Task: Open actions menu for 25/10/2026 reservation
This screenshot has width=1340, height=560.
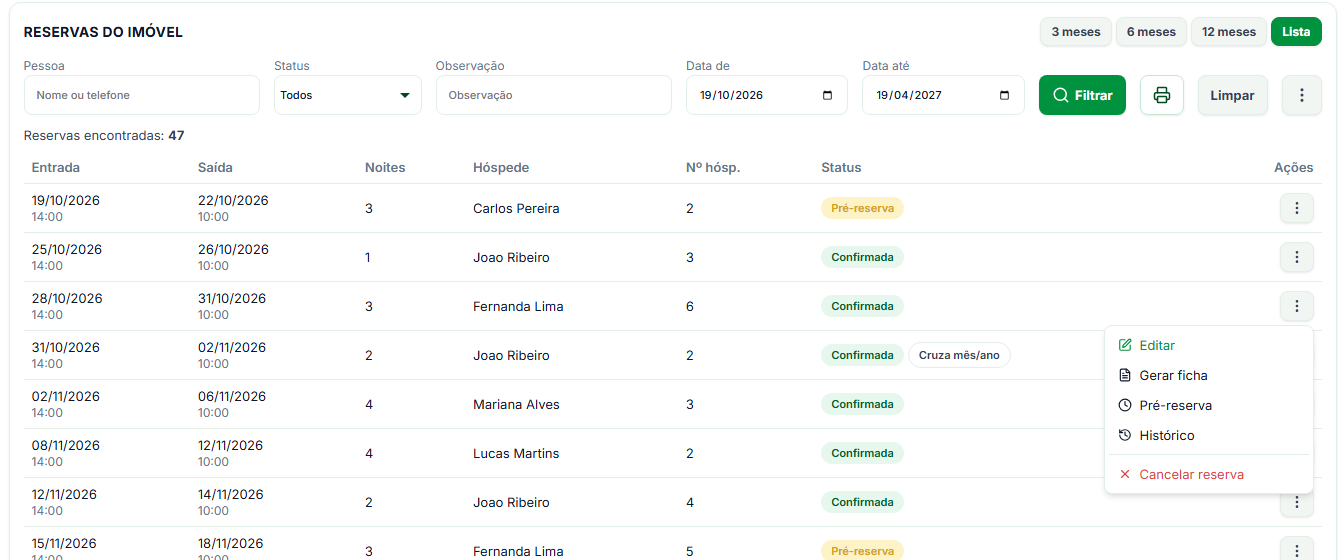Action: 1296,257
